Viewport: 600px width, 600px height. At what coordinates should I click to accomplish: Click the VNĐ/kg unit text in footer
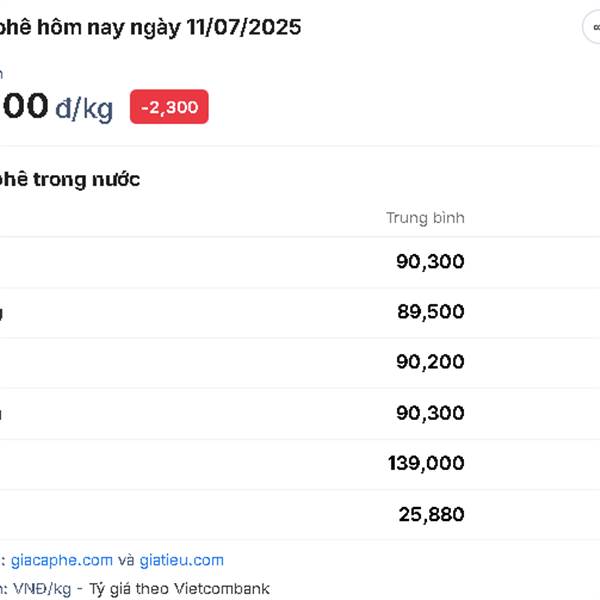click(42, 589)
